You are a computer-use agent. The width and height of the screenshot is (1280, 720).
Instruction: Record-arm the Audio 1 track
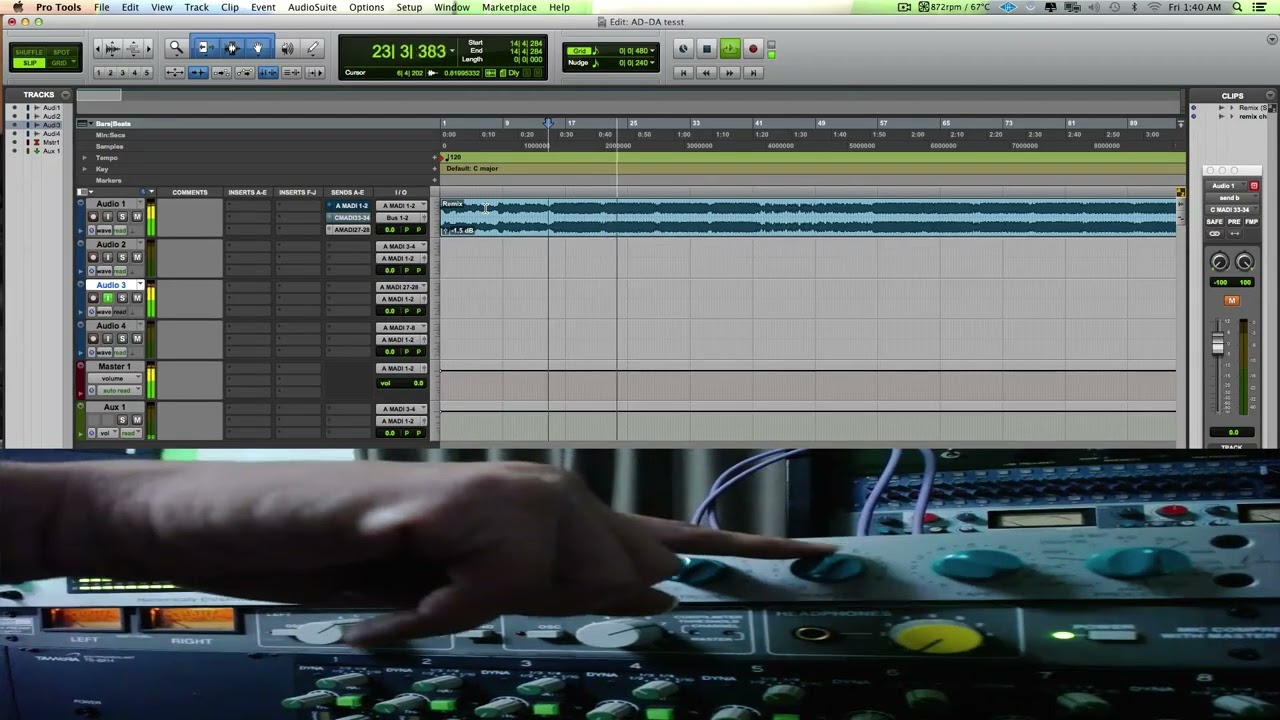[x=93, y=216]
